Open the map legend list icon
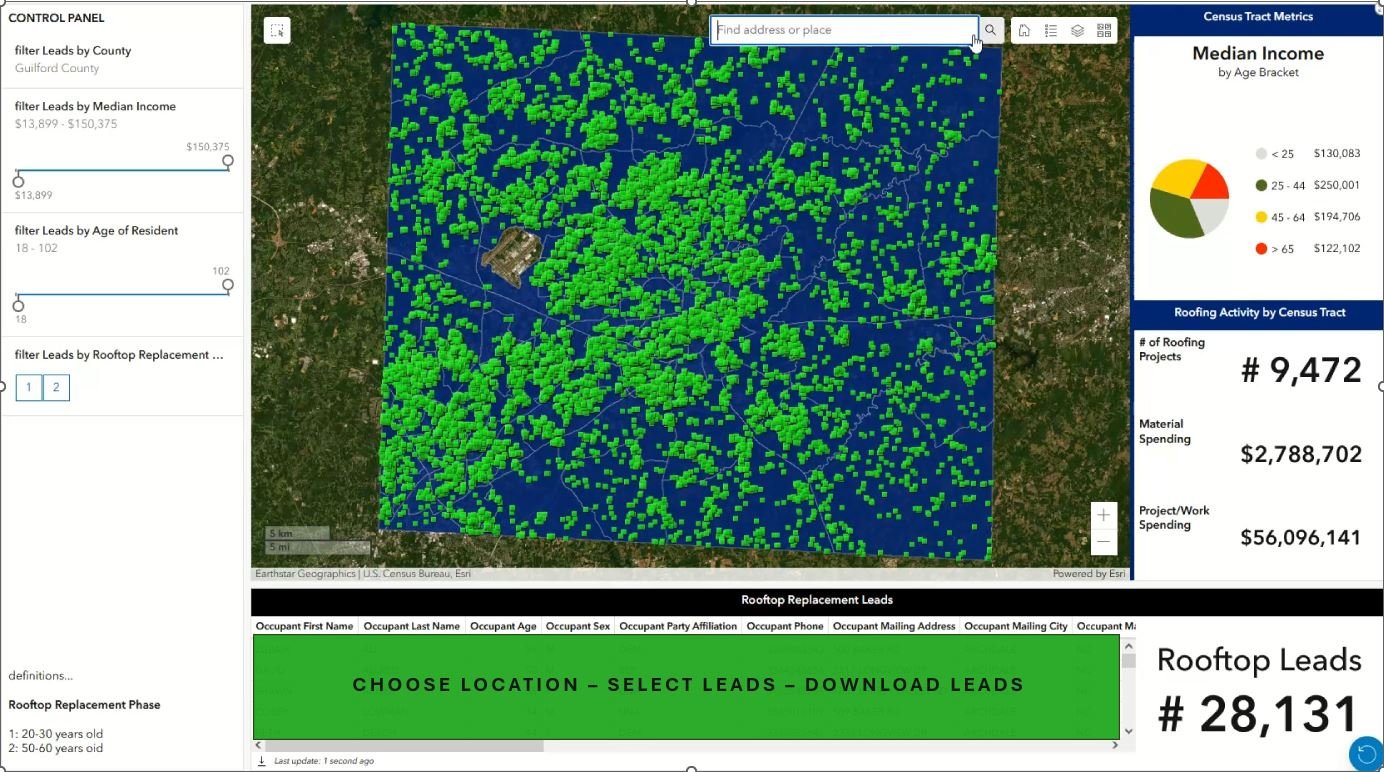Screen dimensions: 1384x772 1051,30
